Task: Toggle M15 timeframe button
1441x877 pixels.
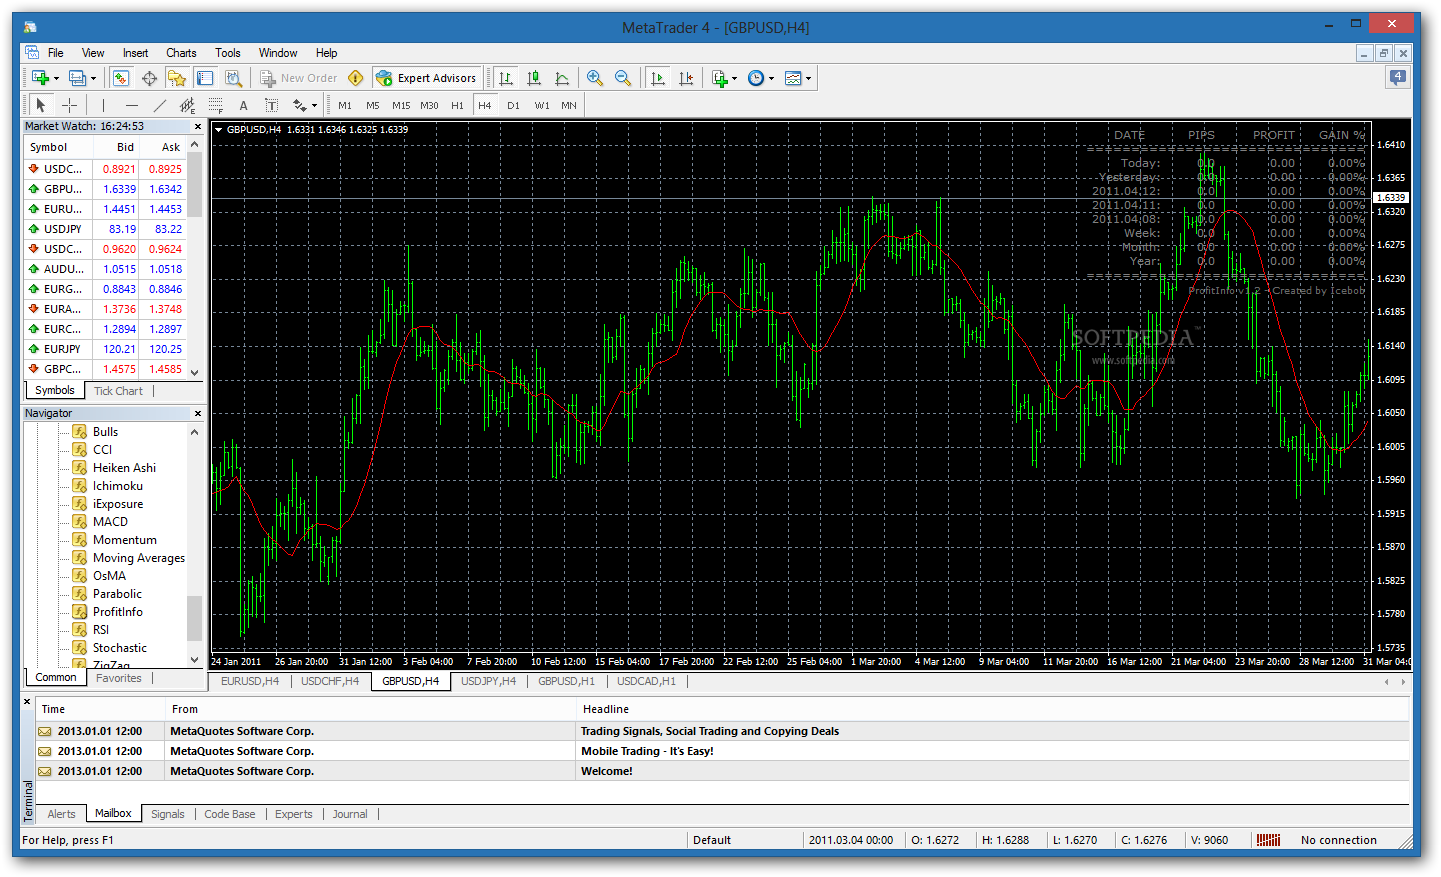Action: click(401, 105)
